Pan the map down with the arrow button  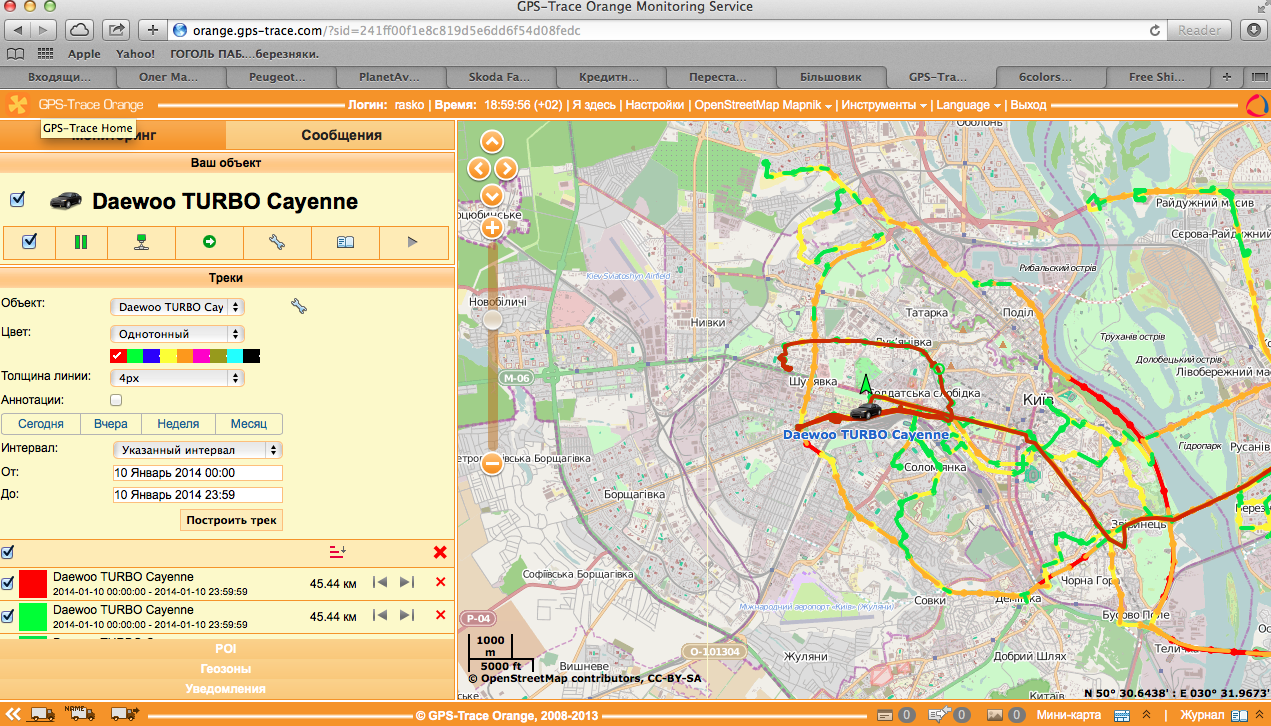click(x=492, y=195)
